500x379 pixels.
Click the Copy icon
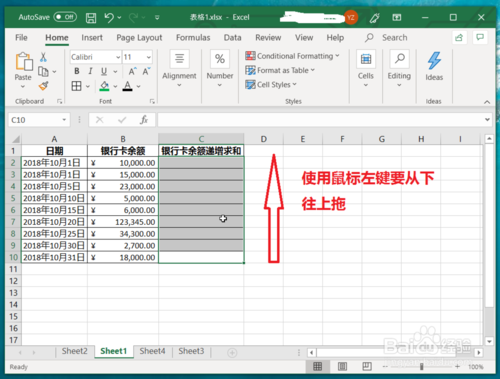[x=43, y=71]
